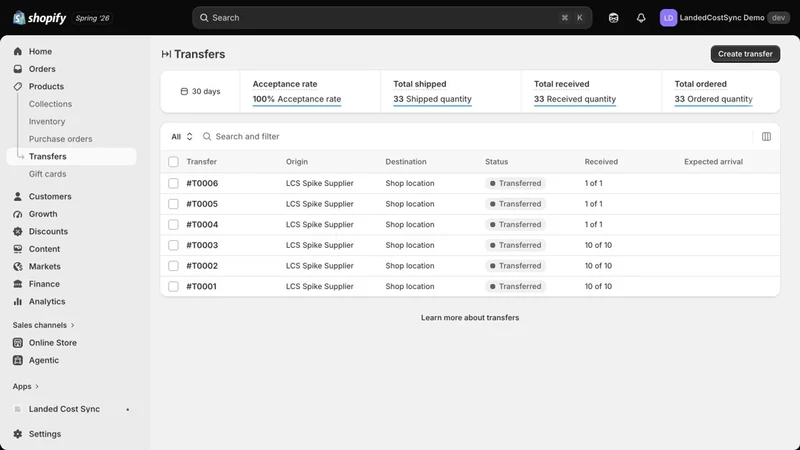Click the Settings gear icon

pyautogui.click(x=18, y=434)
